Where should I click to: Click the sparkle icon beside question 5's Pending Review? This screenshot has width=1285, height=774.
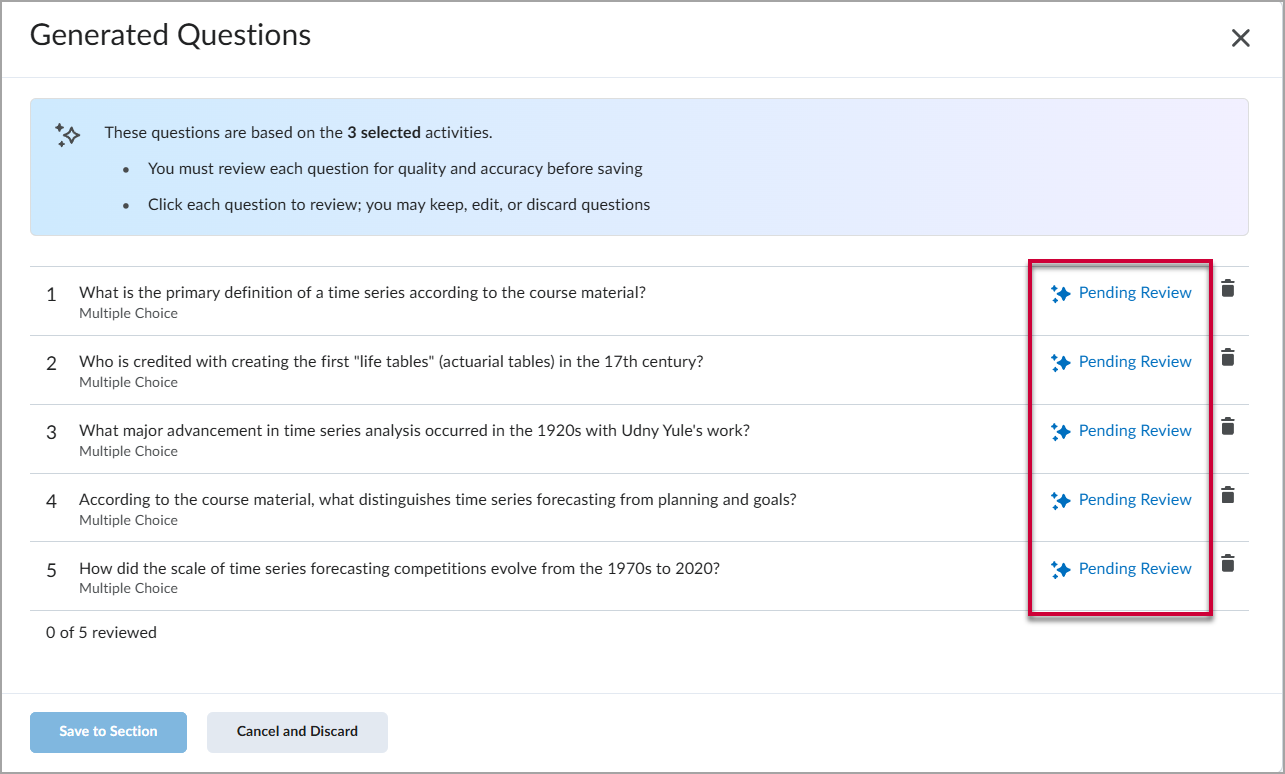[1061, 570]
